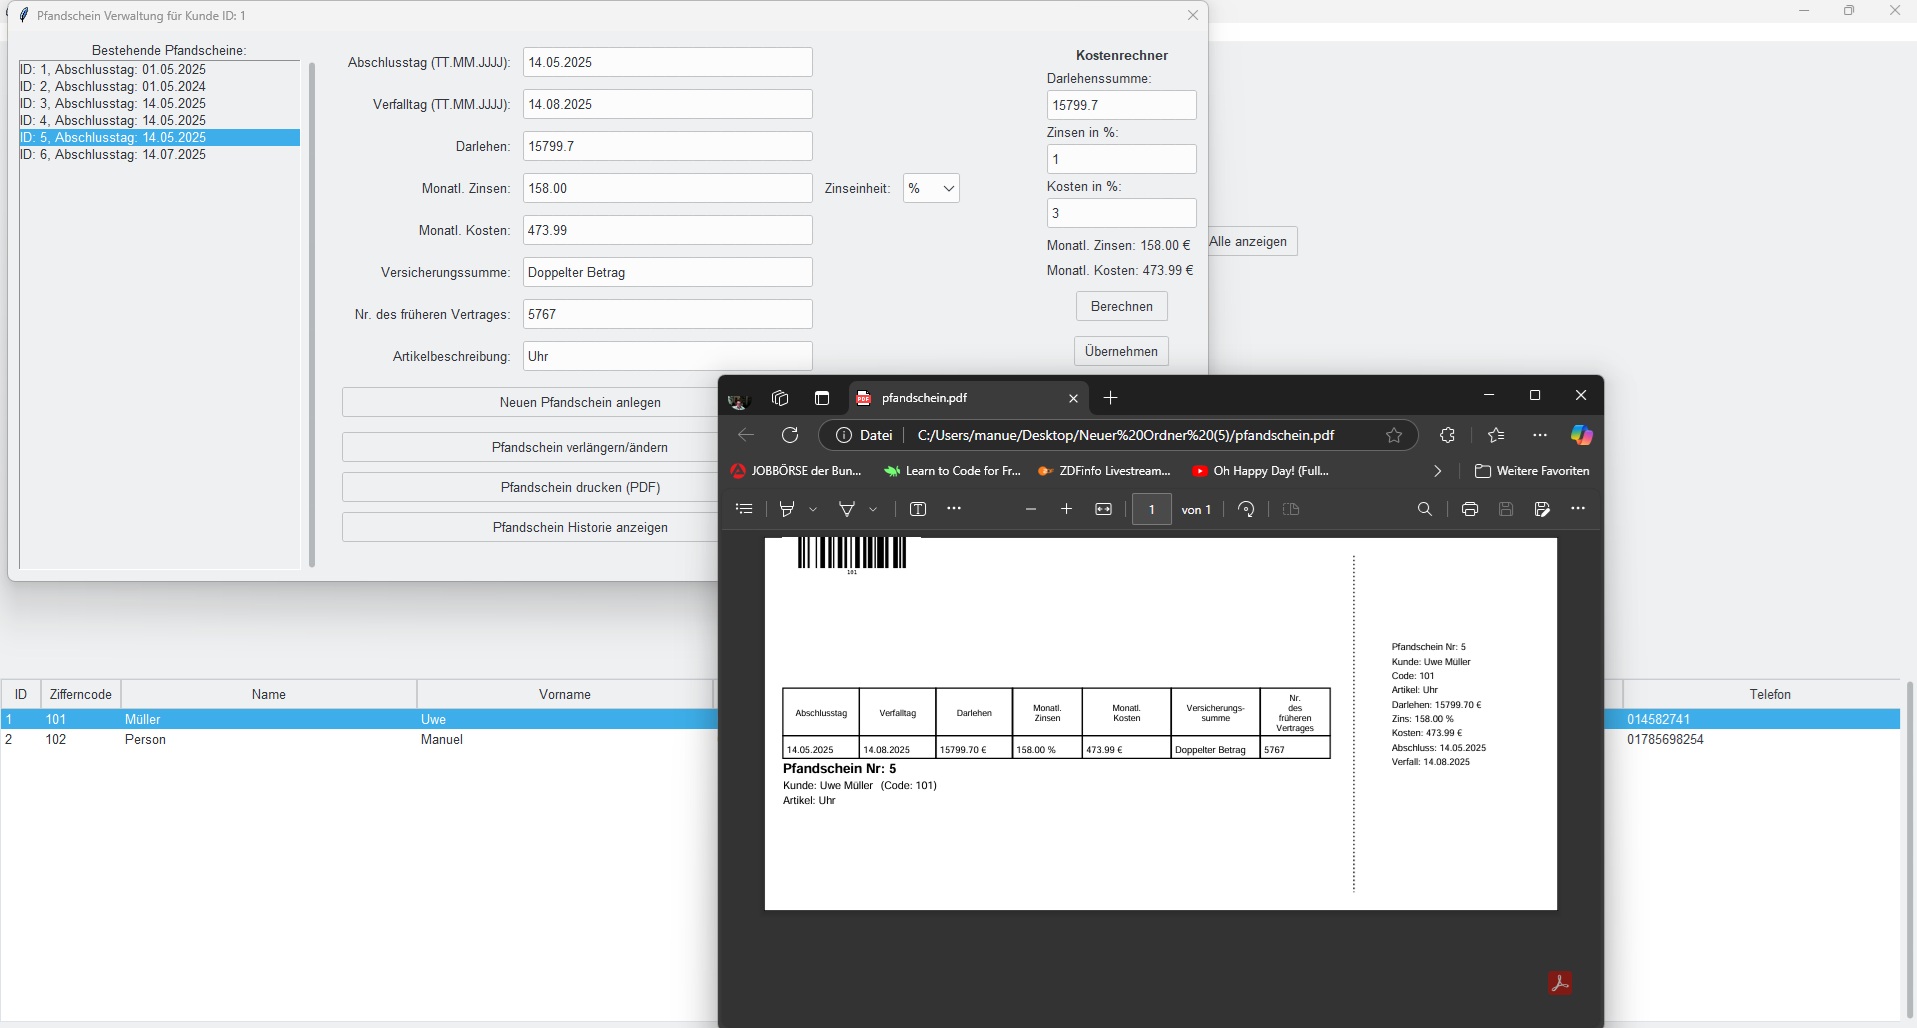Print the pfandschein.pdf document
This screenshot has width=1917, height=1028.
click(x=1470, y=509)
